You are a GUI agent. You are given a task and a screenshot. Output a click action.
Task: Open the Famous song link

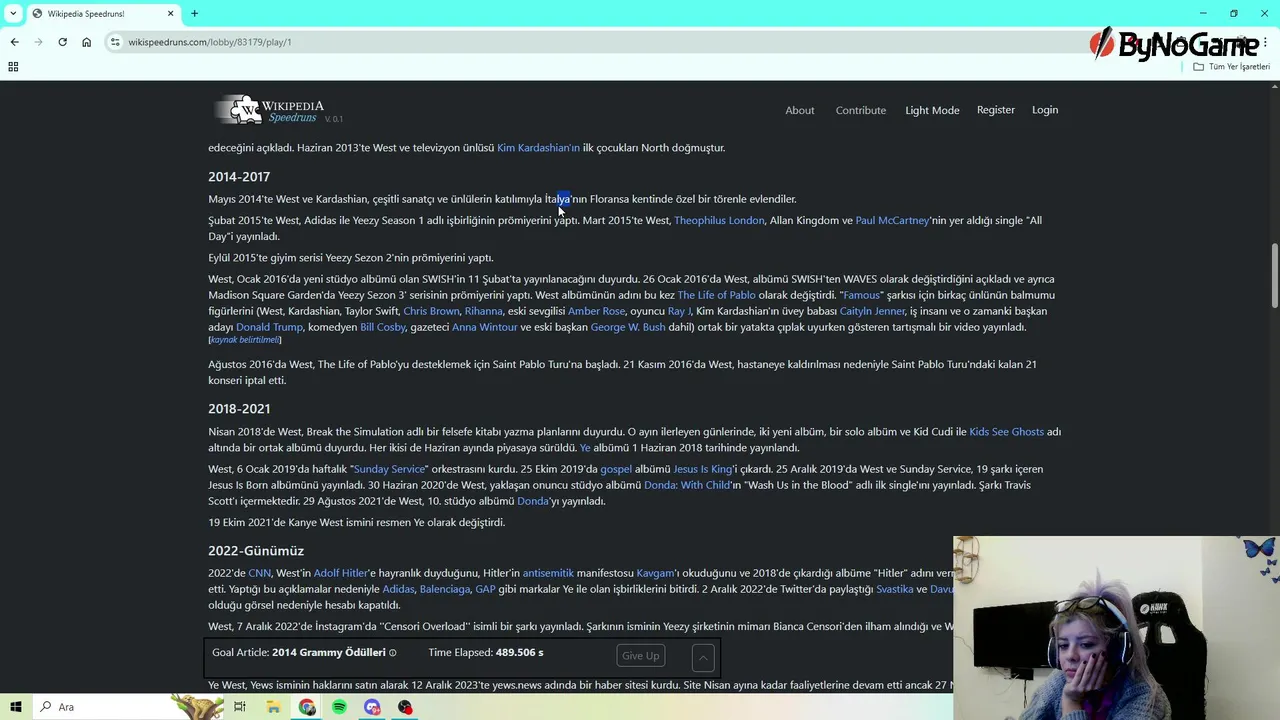(861, 295)
